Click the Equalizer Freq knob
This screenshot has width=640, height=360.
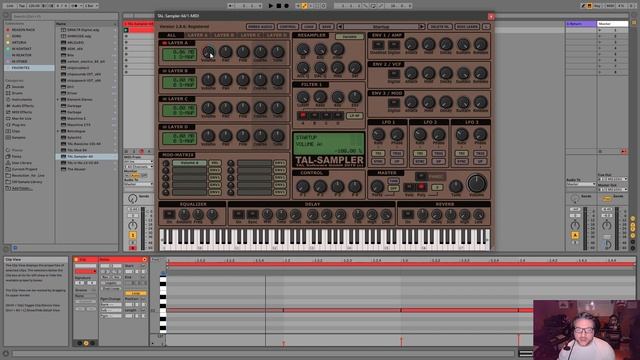(x=198, y=214)
